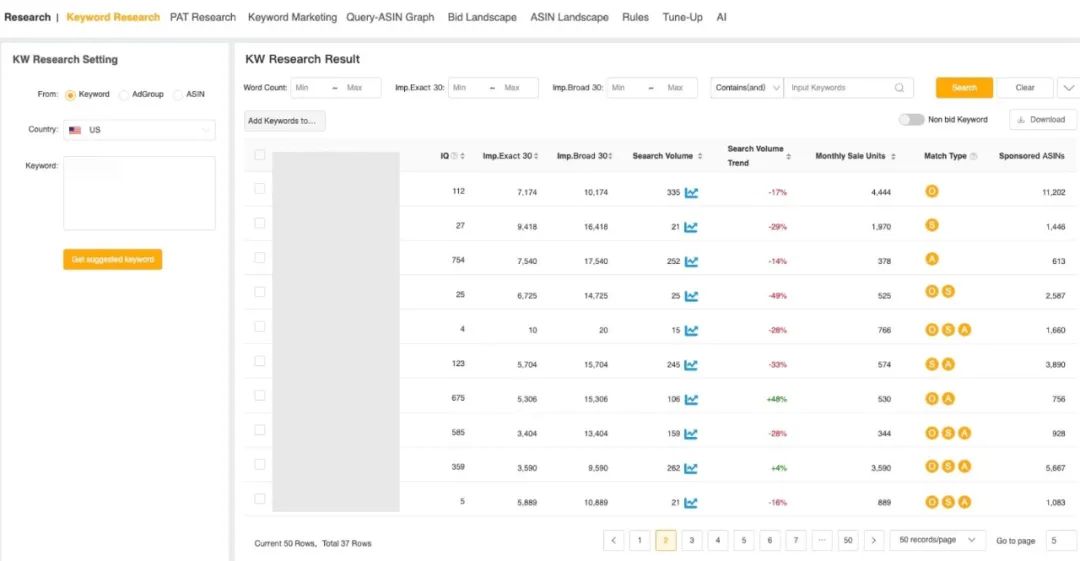1080x561 pixels.
Task: Select the ASIN radio option
Action: click(x=178, y=95)
